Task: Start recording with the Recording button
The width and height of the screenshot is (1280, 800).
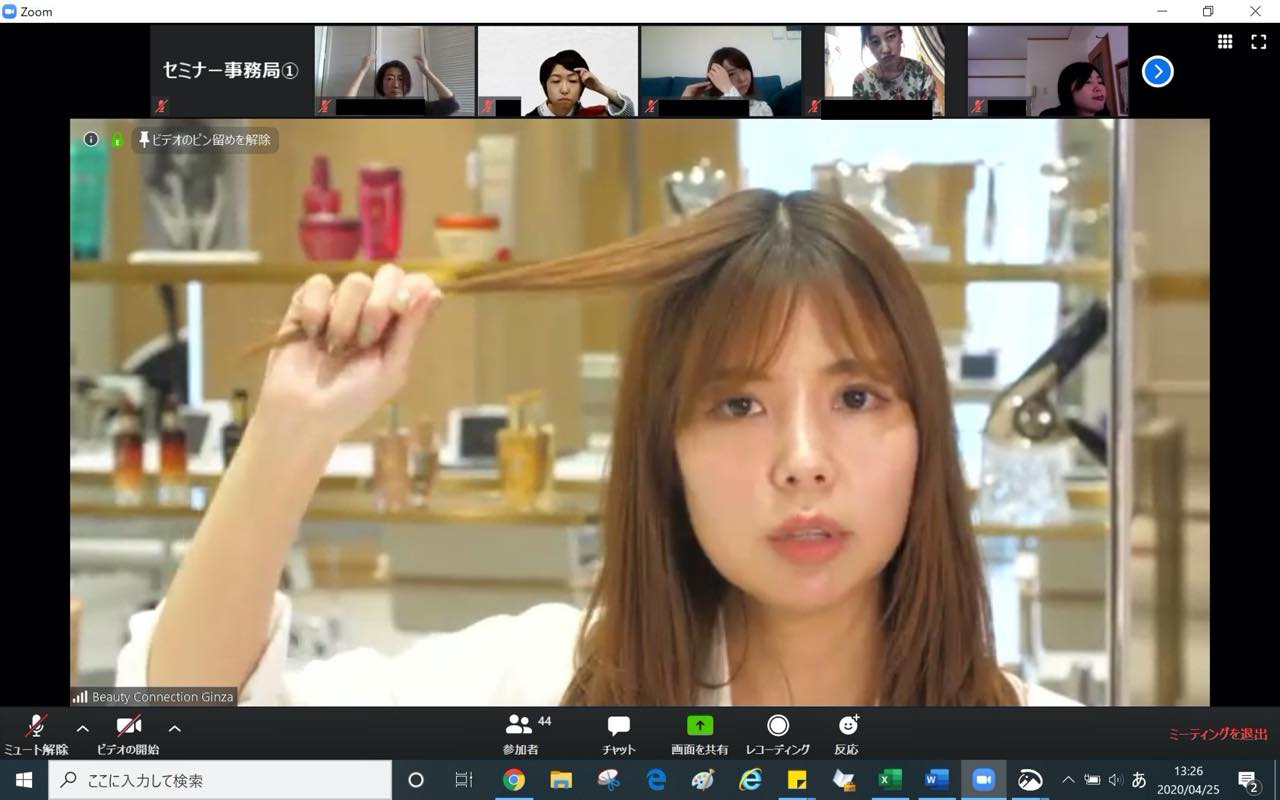Action: [777, 726]
